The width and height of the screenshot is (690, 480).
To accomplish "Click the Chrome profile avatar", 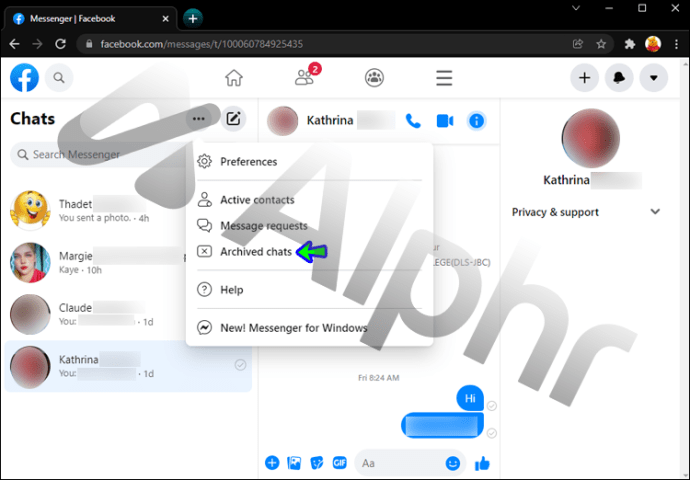I will pos(653,44).
